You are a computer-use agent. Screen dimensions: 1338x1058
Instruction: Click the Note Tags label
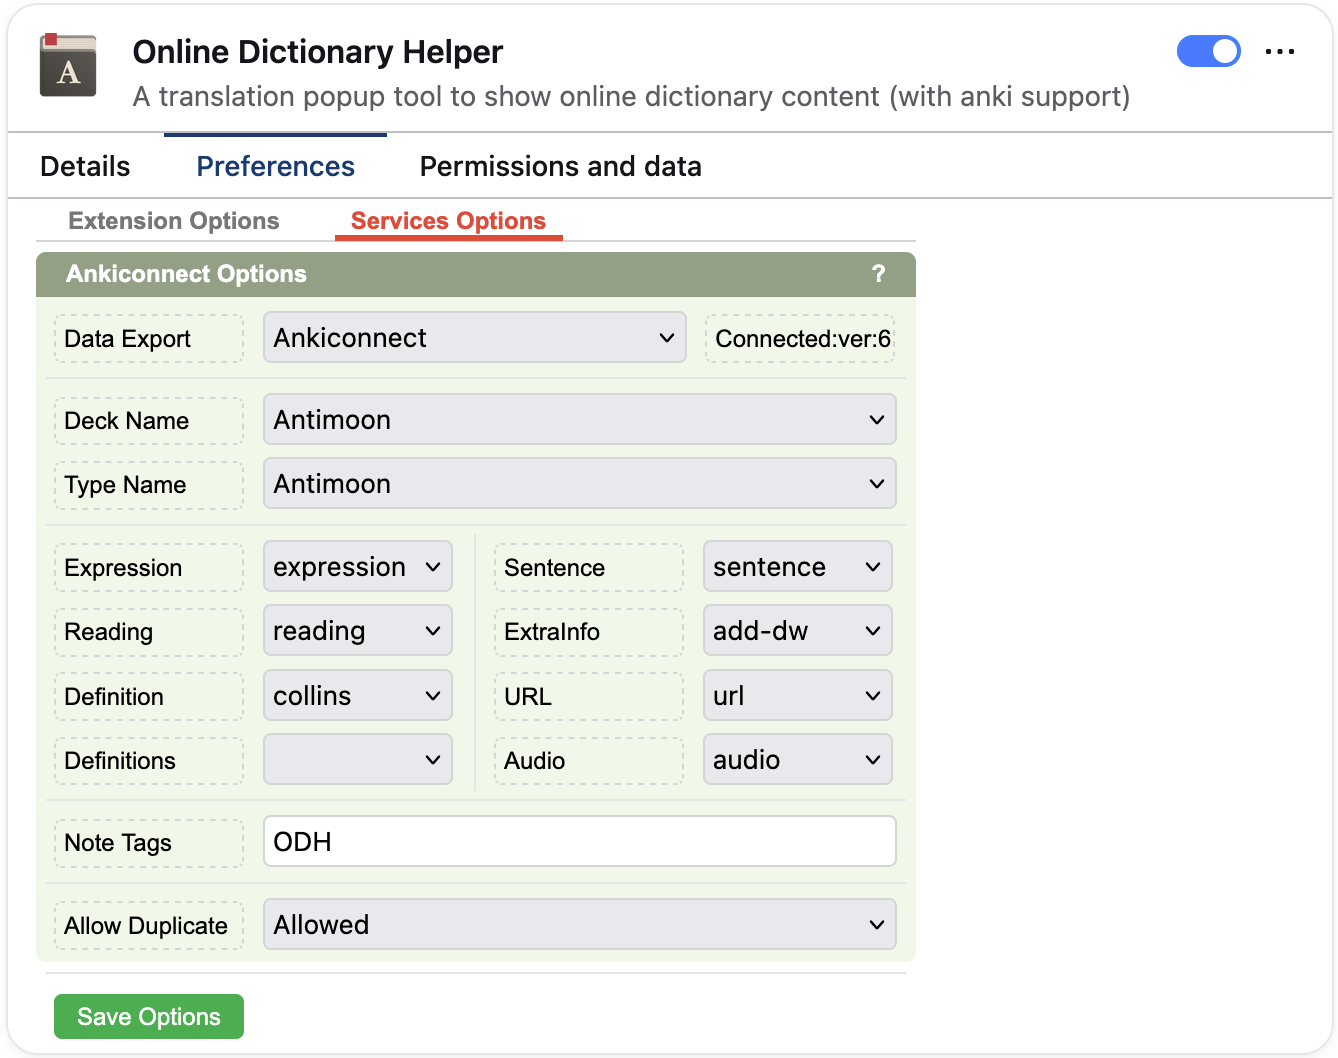point(149,843)
